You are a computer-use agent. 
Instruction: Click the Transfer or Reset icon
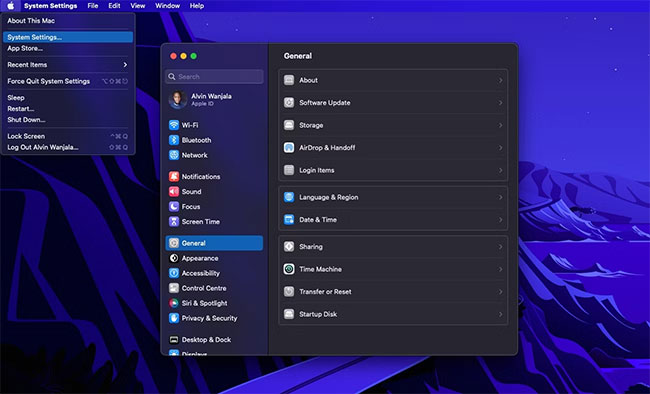pos(289,292)
